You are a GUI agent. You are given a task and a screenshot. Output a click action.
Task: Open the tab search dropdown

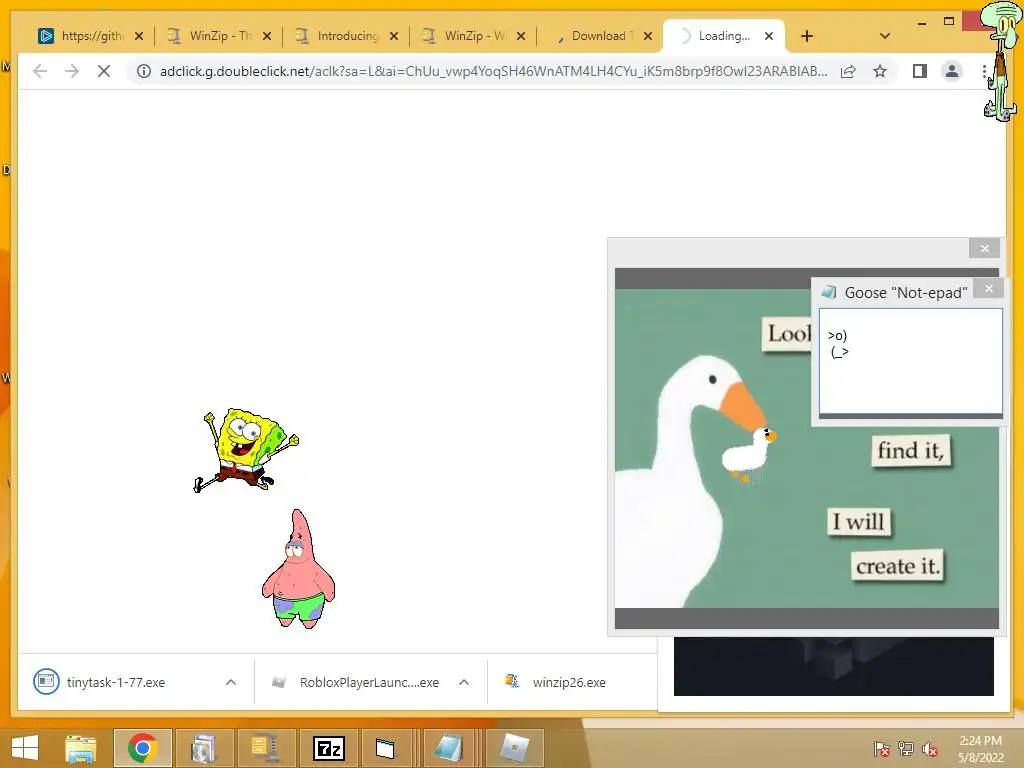(885, 36)
